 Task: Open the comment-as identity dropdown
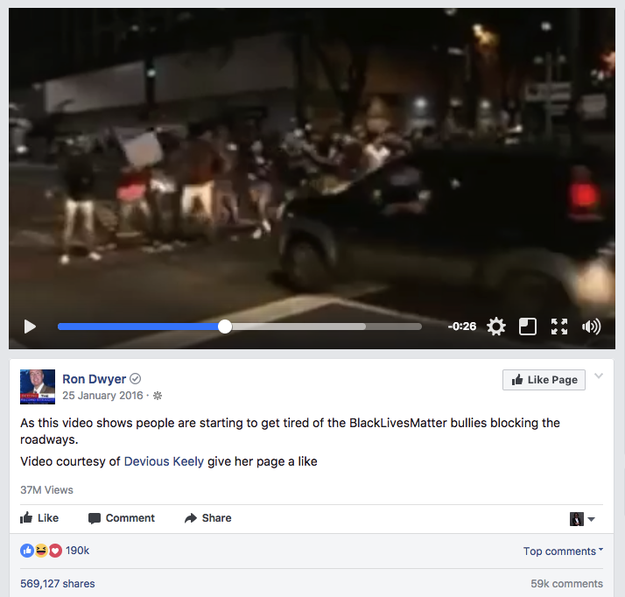[x=582, y=519]
